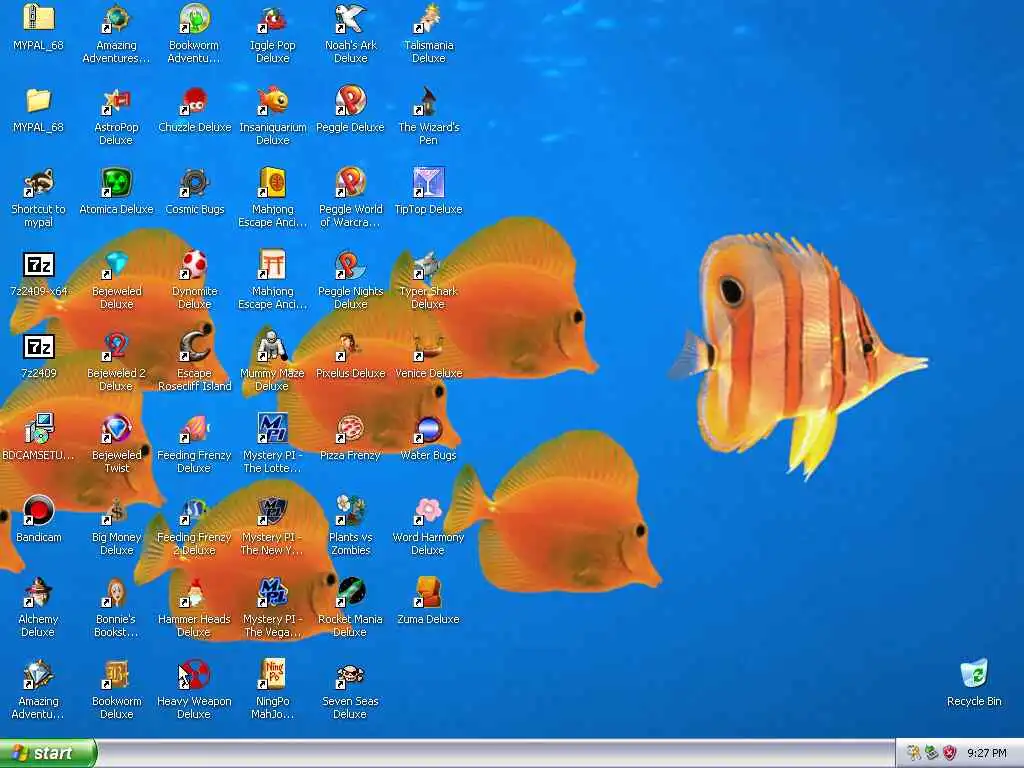Screen dimensions: 1024x768
Task: Click the 9:27 PM clock
Action: [x=987, y=754]
